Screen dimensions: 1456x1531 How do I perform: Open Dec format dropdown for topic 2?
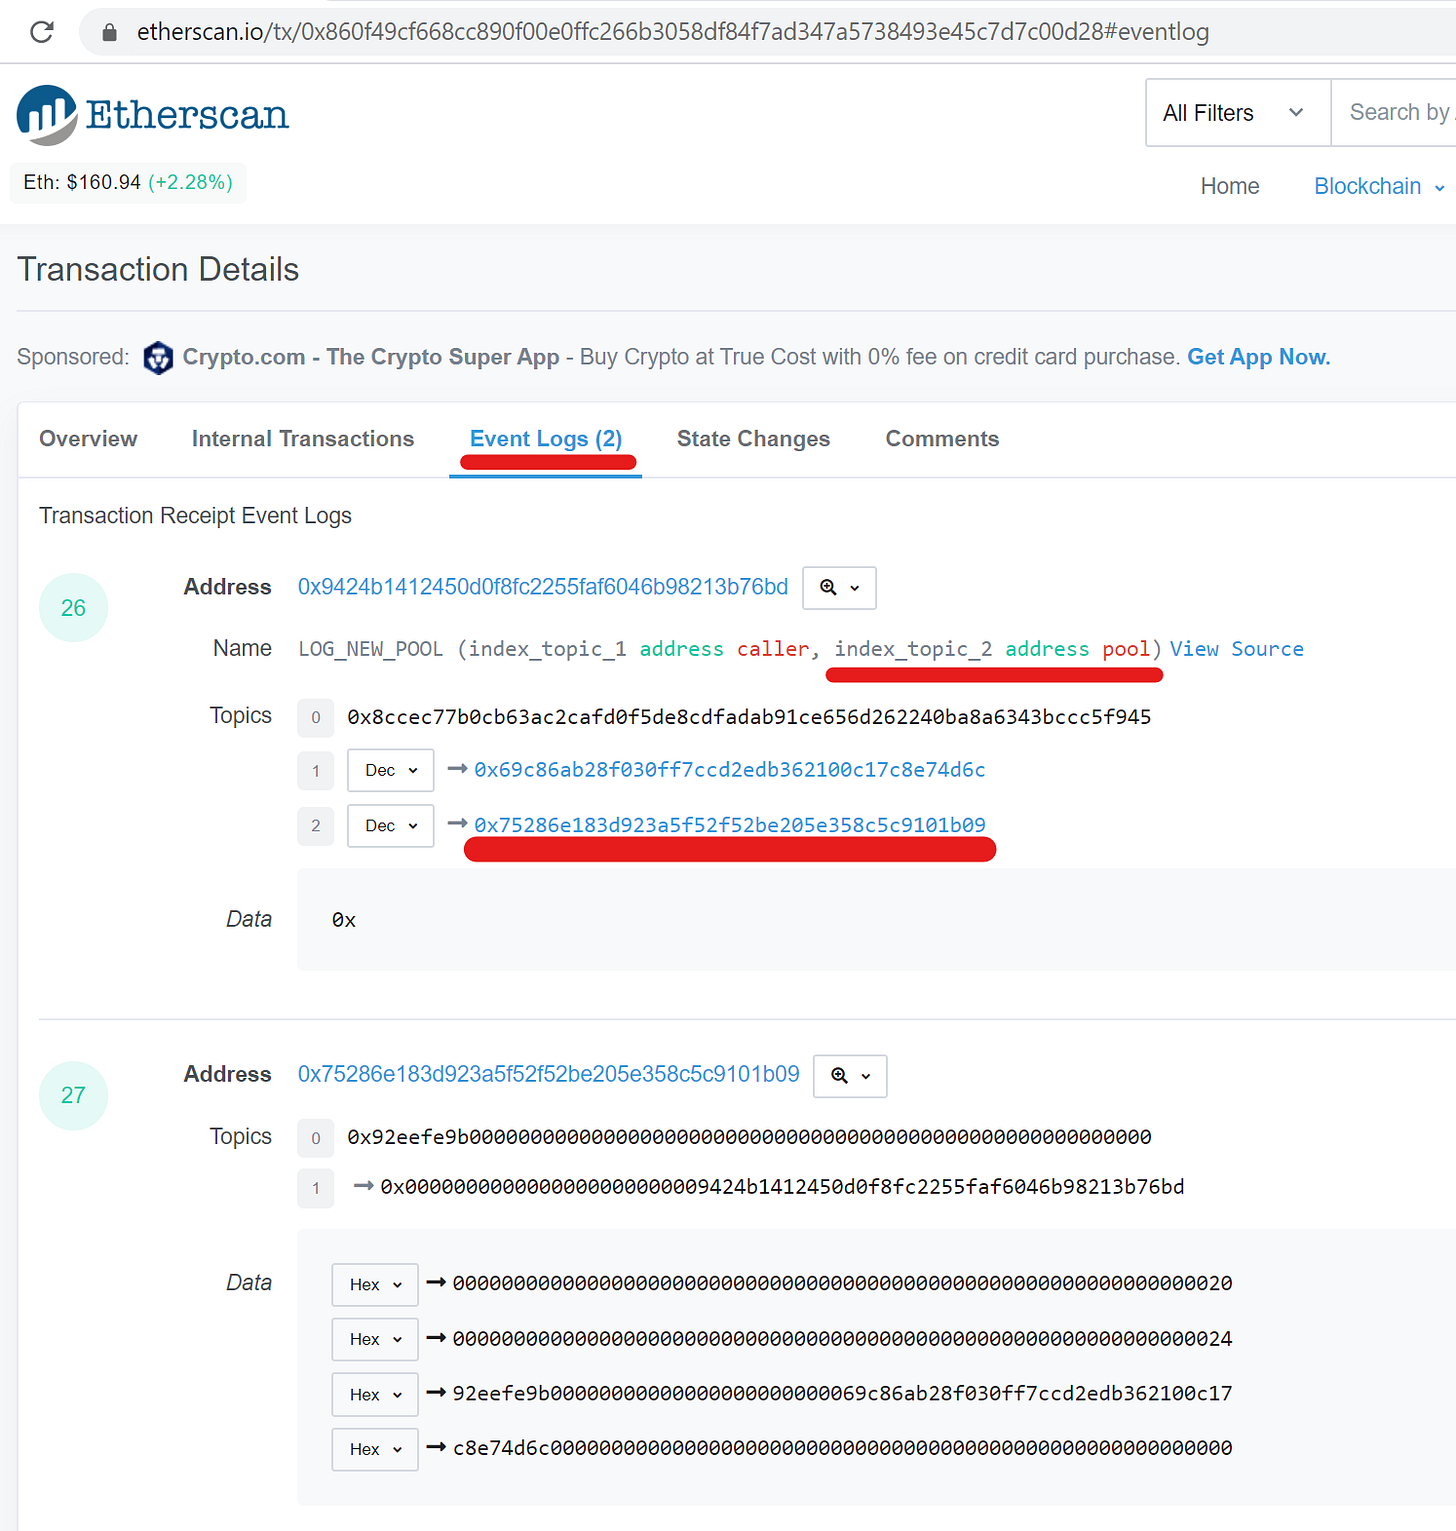391,826
